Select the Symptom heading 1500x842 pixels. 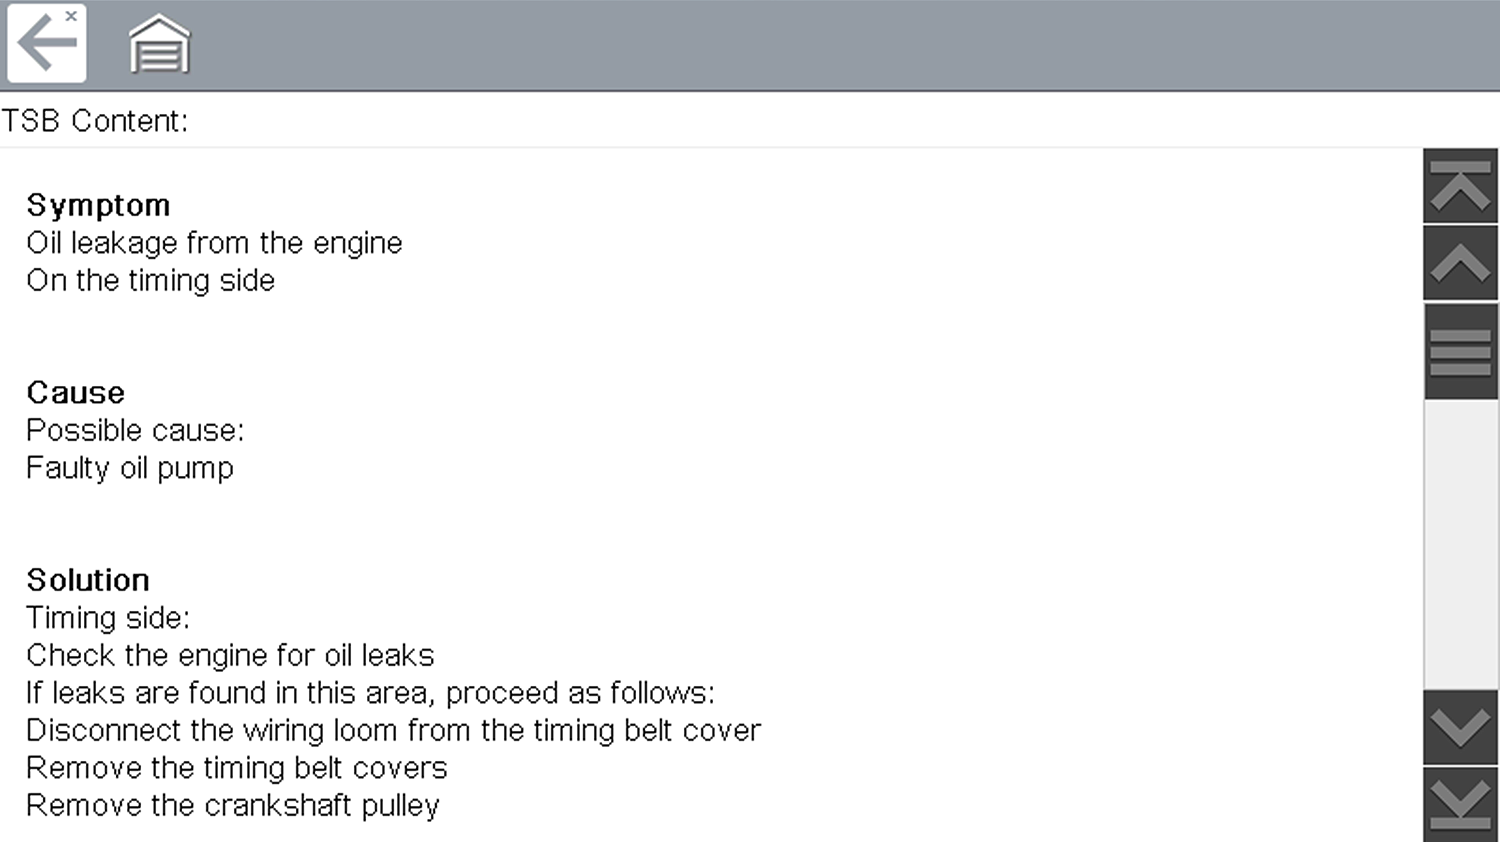[x=98, y=205]
